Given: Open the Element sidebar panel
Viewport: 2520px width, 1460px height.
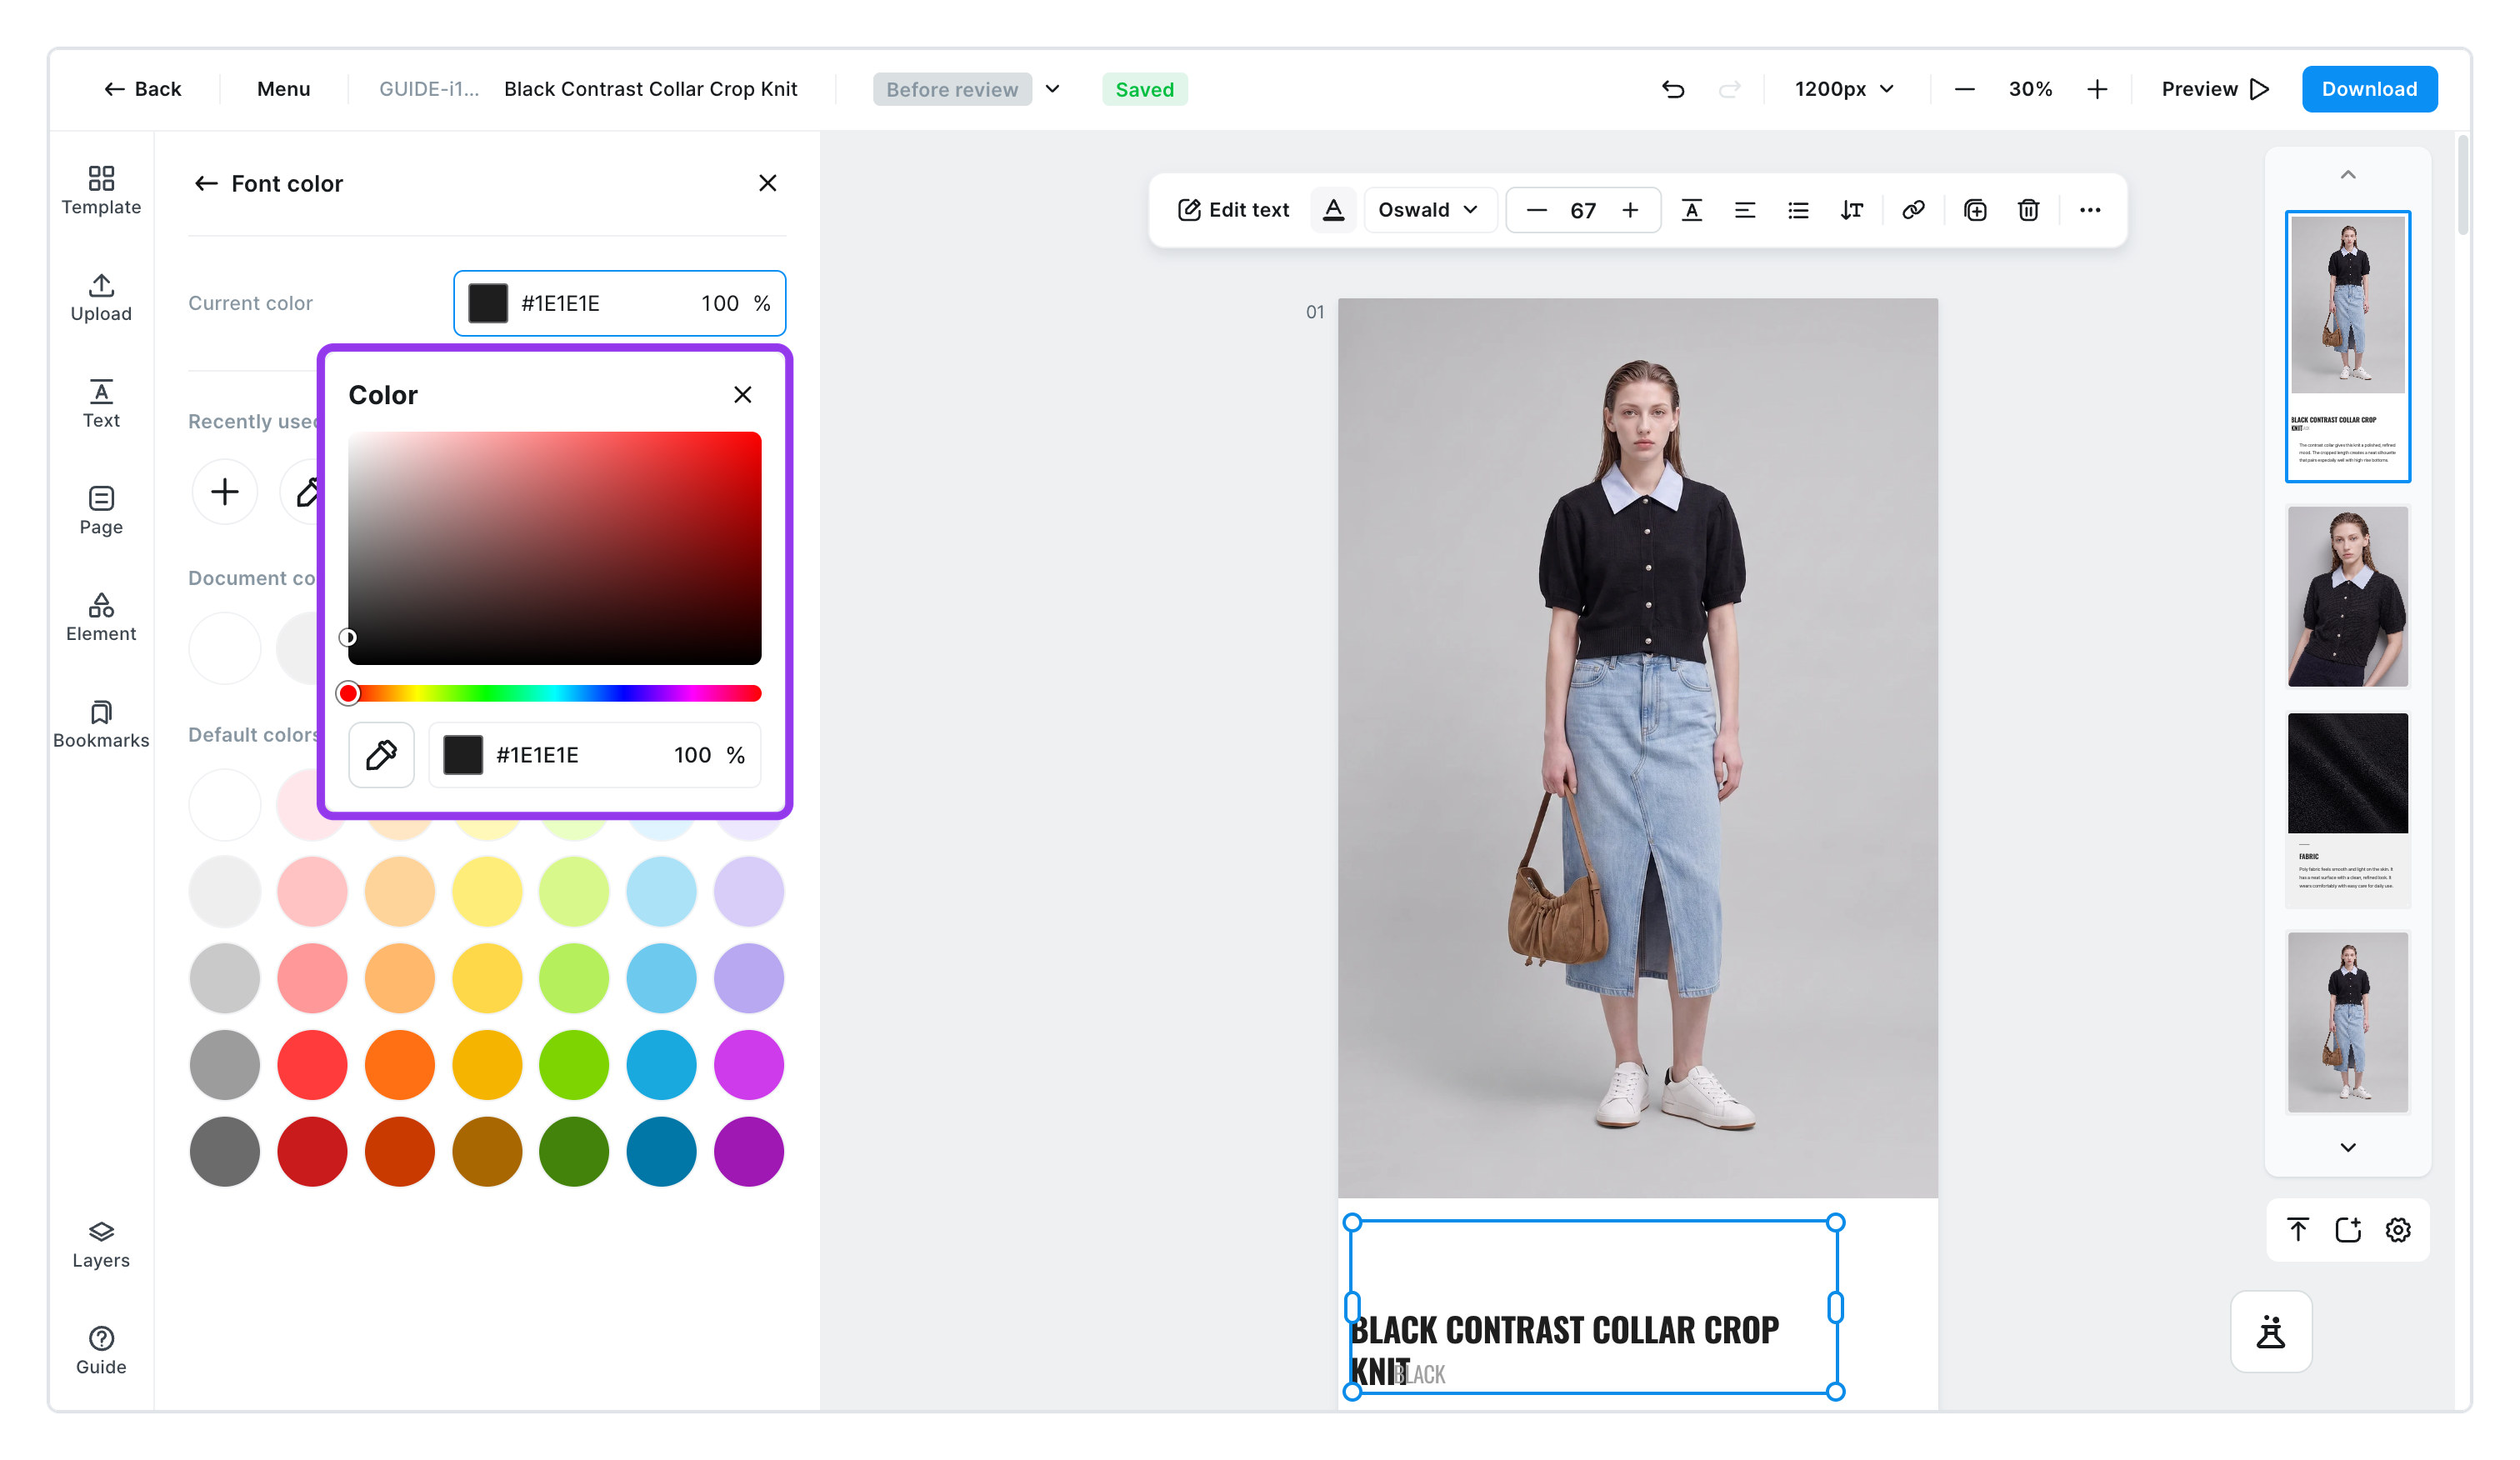Looking at the screenshot, I should [x=101, y=618].
